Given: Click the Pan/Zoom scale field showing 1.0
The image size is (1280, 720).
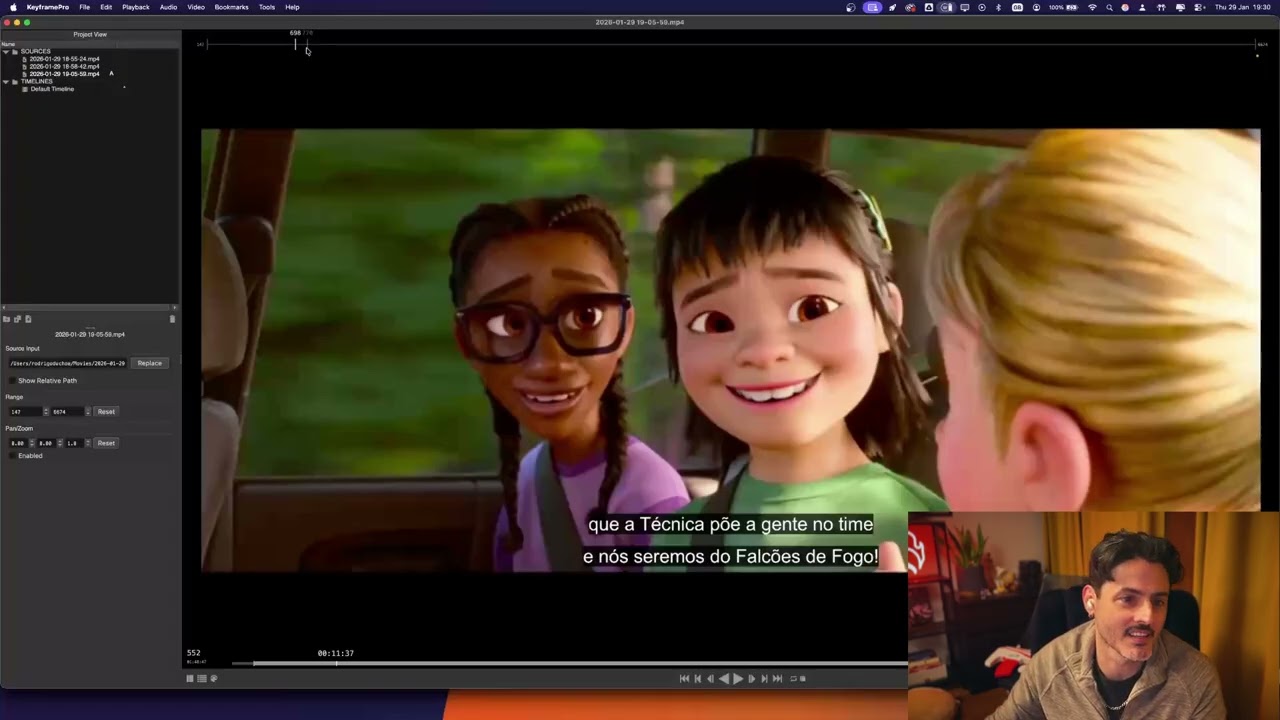Looking at the screenshot, I should coord(74,443).
